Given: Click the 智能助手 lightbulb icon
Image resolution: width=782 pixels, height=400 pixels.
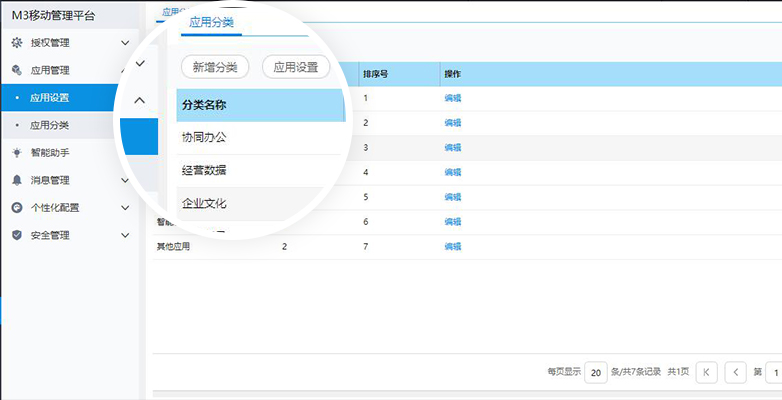Looking at the screenshot, I should (x=17, y=153).
